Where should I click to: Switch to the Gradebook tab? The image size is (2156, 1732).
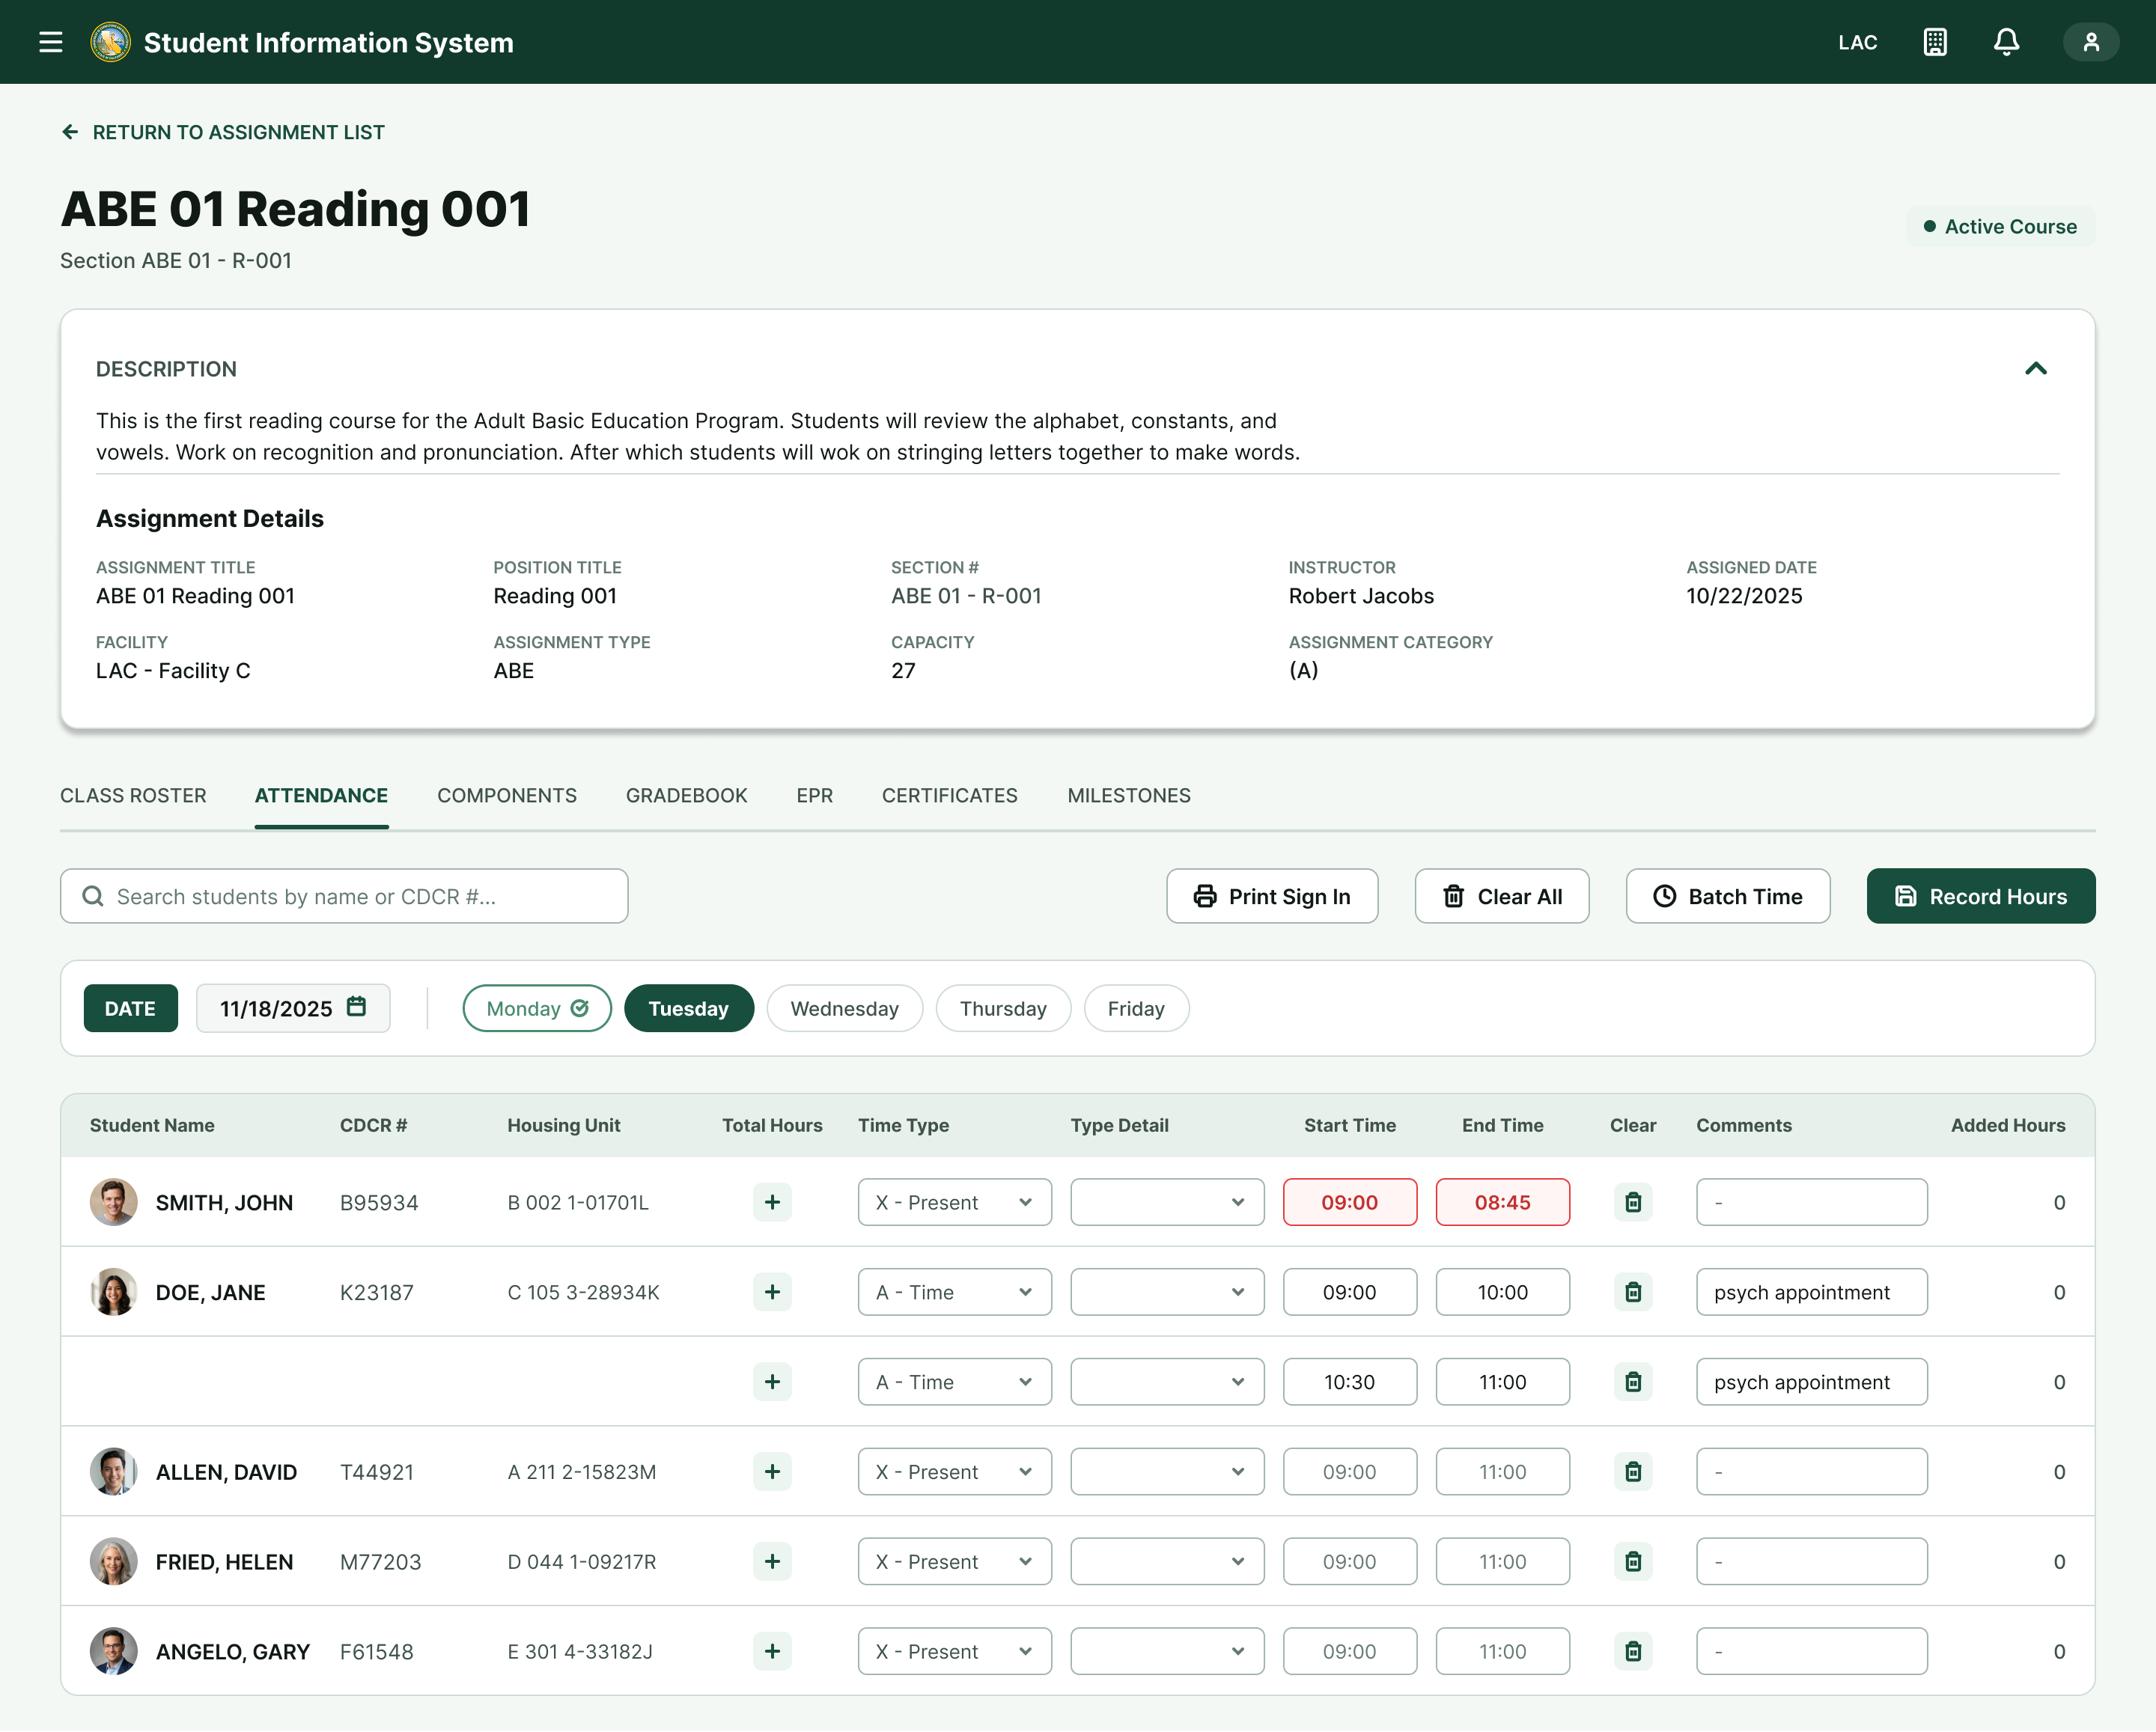(687, 796)
